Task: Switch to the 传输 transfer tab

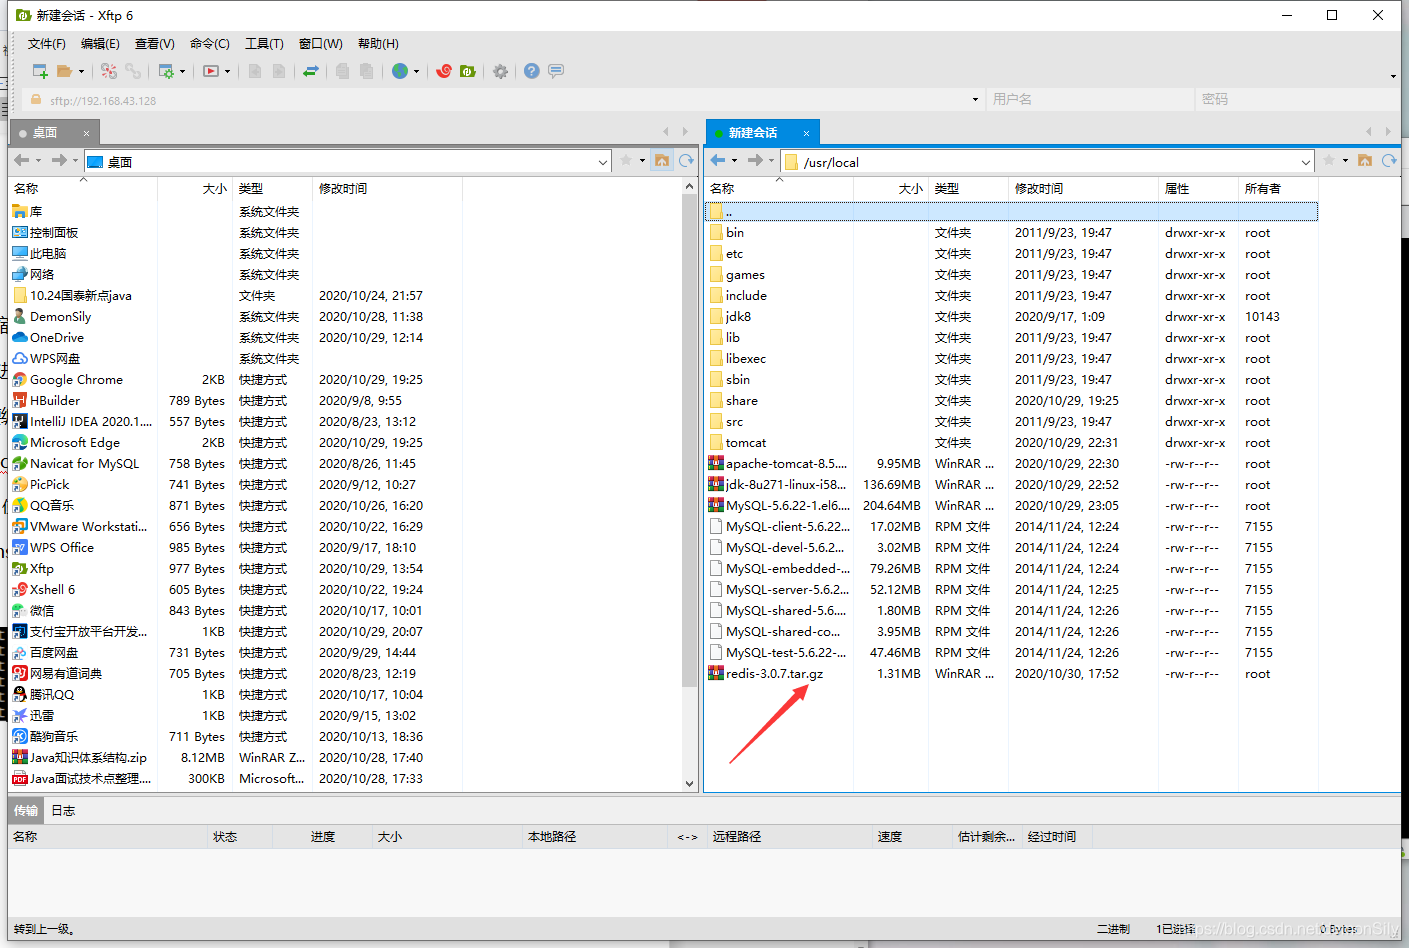Action: [x=26, y=811]
